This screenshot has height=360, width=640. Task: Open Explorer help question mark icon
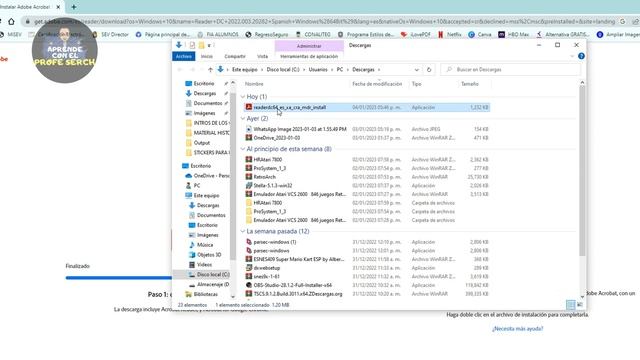click(x=581, y=56)
